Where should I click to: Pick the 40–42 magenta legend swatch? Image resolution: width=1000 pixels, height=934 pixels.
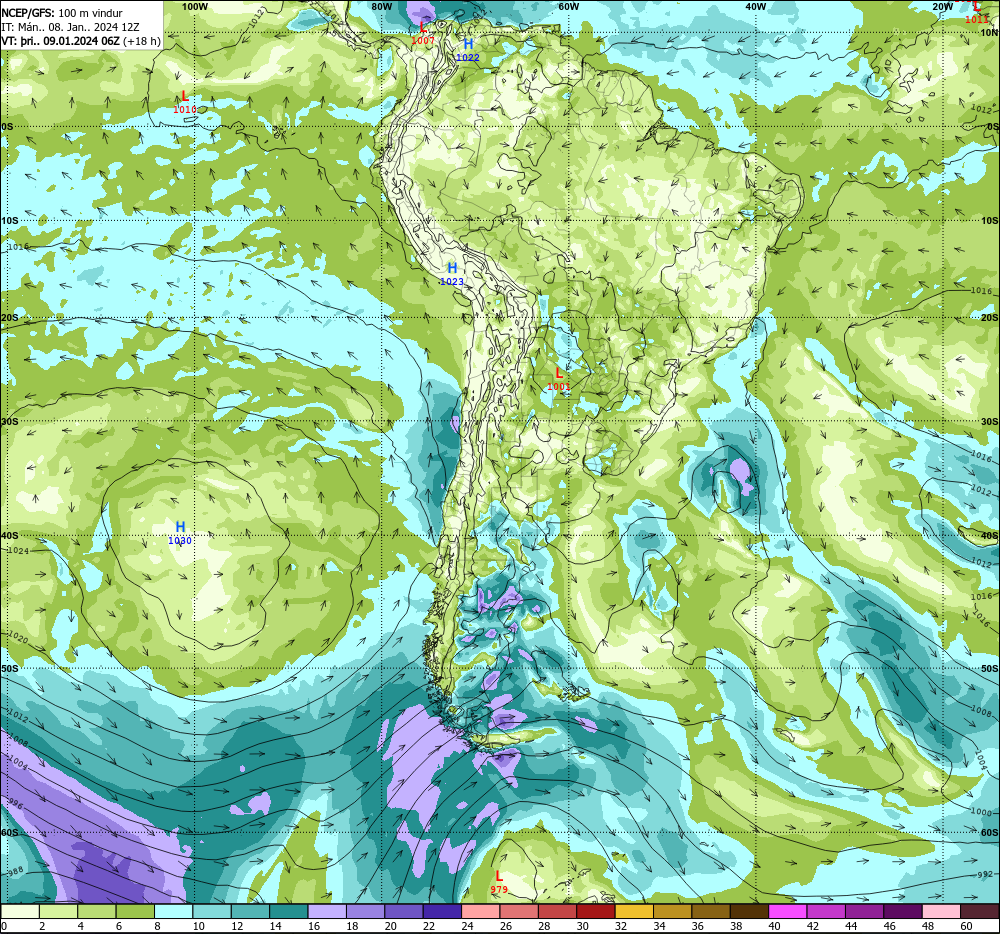coord(788,912)
